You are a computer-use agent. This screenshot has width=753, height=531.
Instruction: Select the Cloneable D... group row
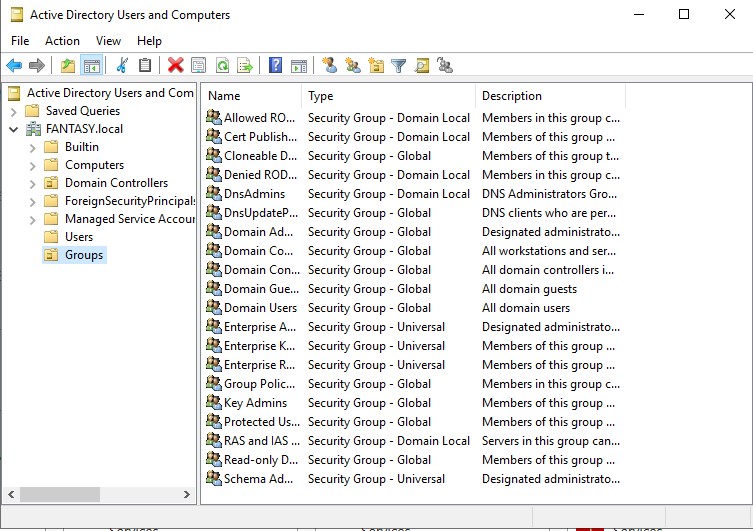tap(413, 156)
